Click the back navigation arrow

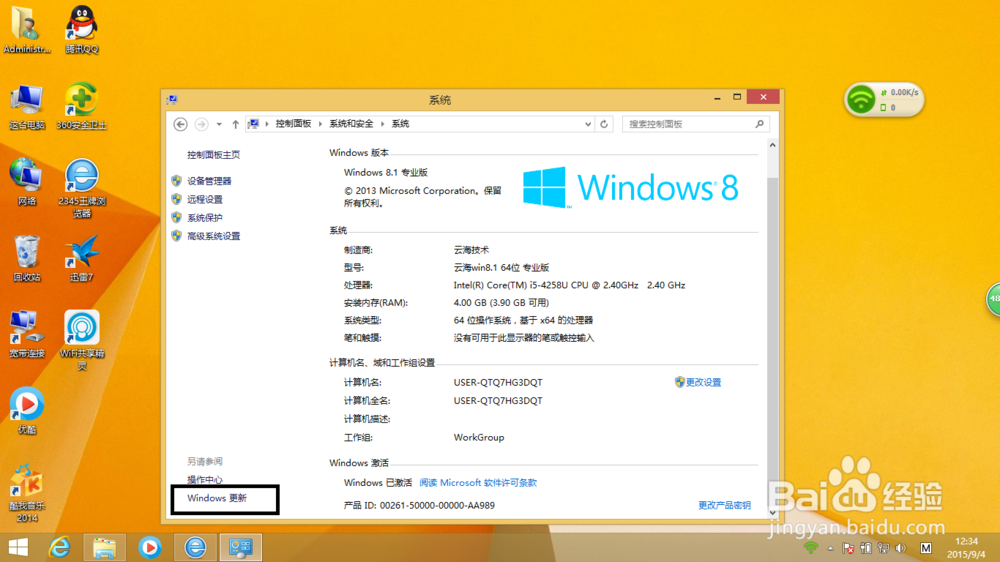pyautogui.click(x=180, y=124)
